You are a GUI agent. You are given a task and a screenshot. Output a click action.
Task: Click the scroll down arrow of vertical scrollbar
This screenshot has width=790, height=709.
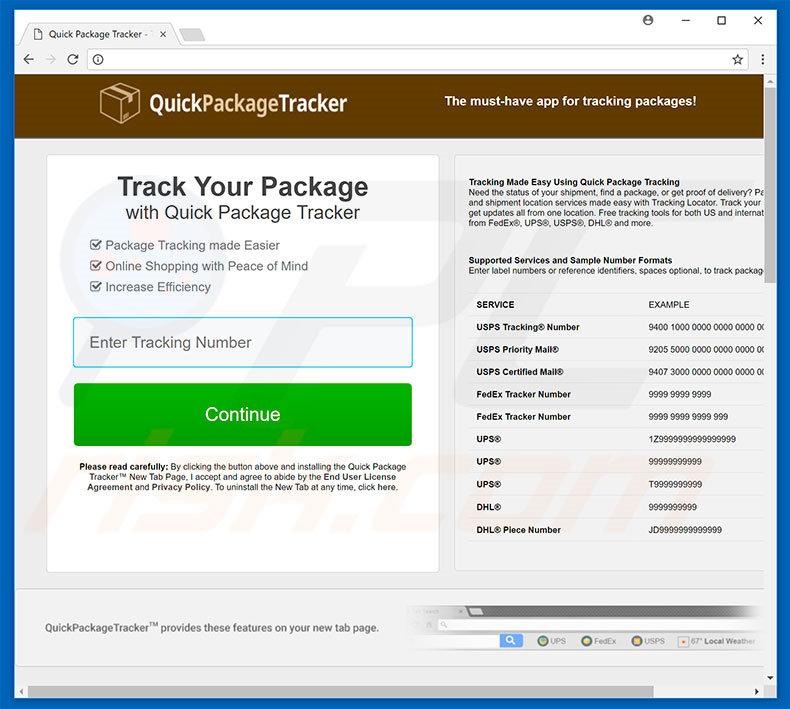[770, 678]
